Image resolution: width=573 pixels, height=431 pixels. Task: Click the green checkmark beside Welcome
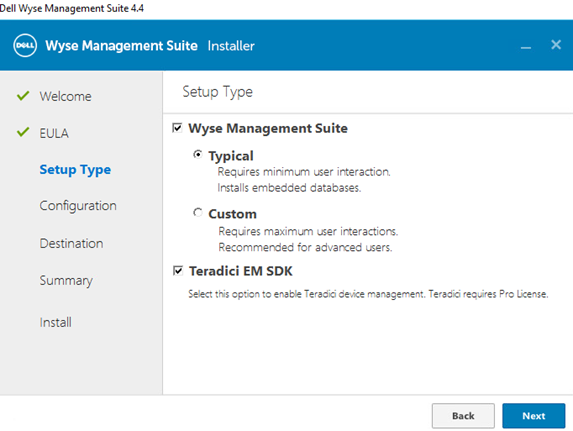[x=23, y=96]
